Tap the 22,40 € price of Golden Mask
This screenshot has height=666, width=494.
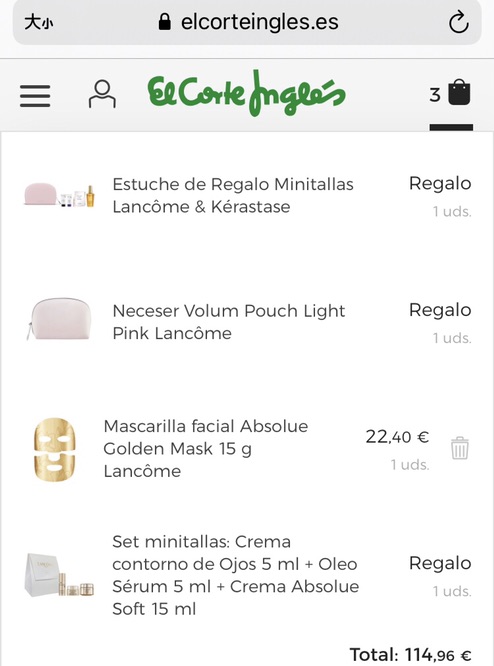coord(397,437)
